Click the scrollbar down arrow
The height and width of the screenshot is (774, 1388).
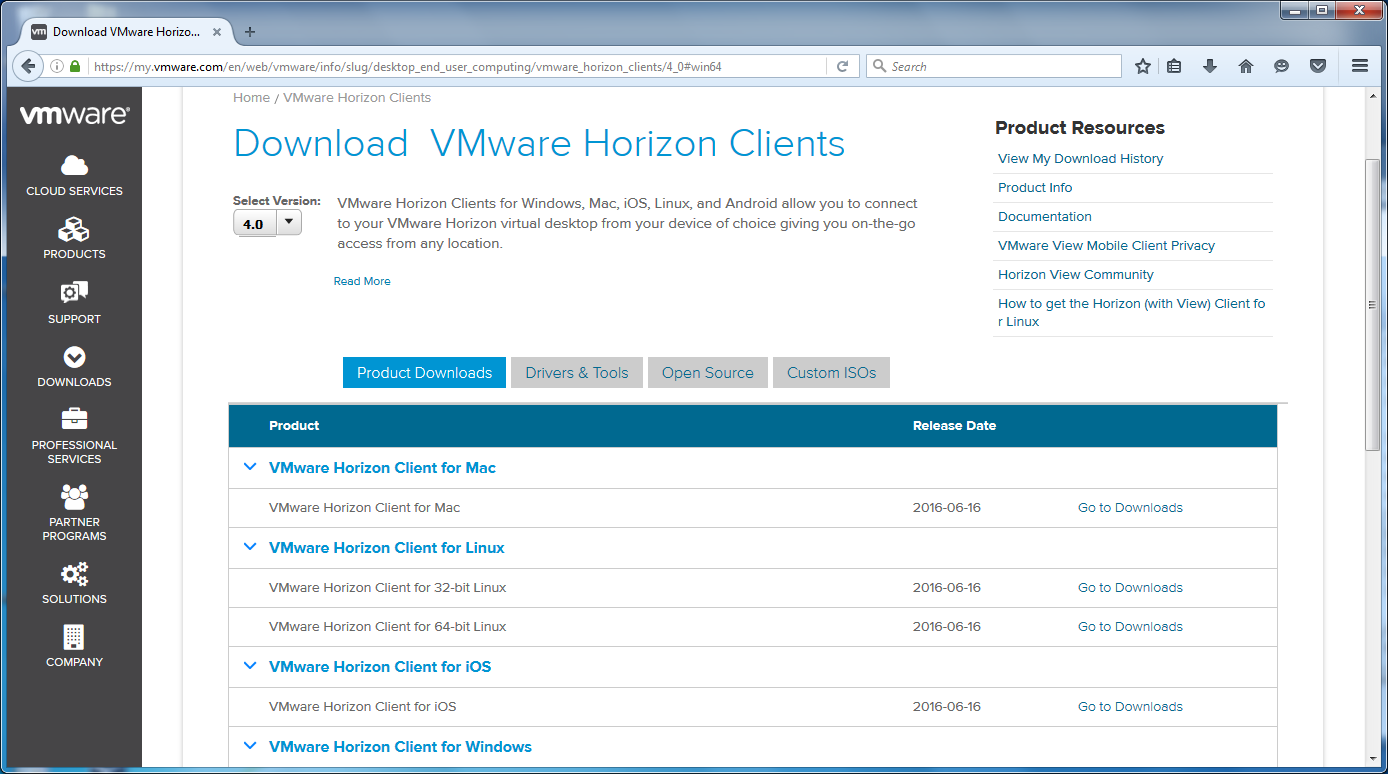(x=1373, y=758)
